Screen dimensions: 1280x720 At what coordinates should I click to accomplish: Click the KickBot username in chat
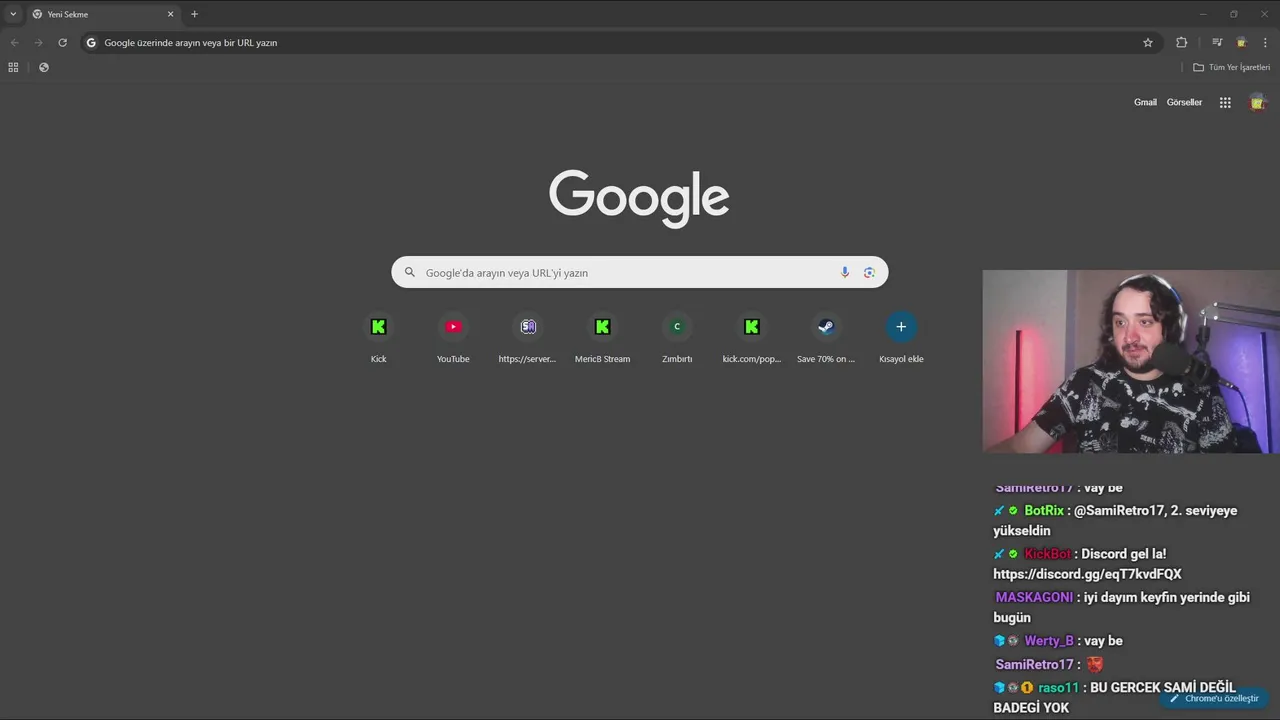click(x=1047, y=554)
